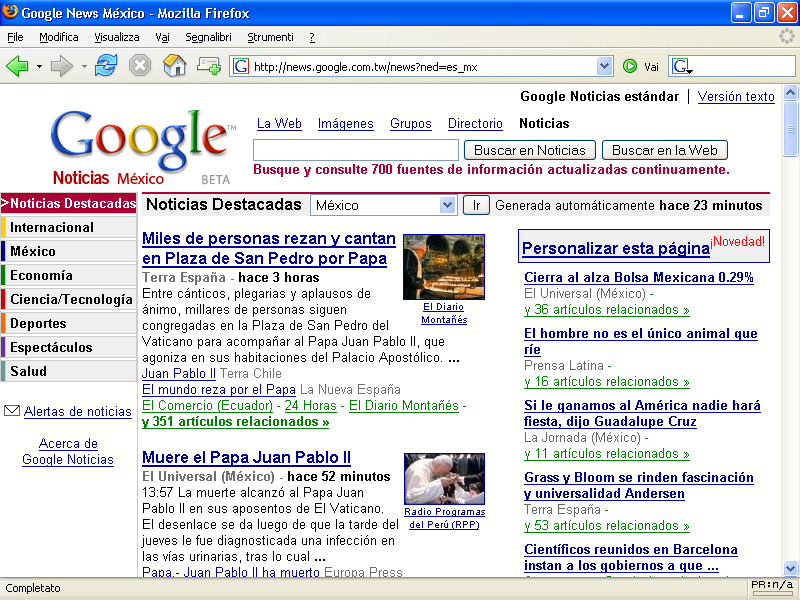The width and height of the screenshot is (800, 600).
Task: Click in the browser URL address field
Action: pos(423,67)
